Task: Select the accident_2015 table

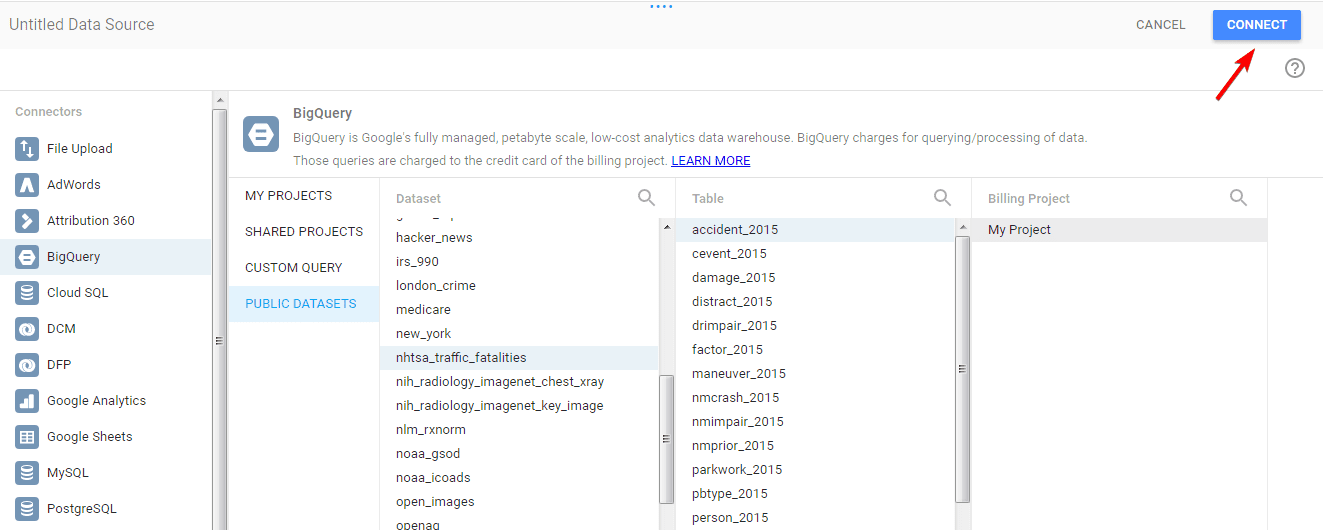Action: click(815, 230)
